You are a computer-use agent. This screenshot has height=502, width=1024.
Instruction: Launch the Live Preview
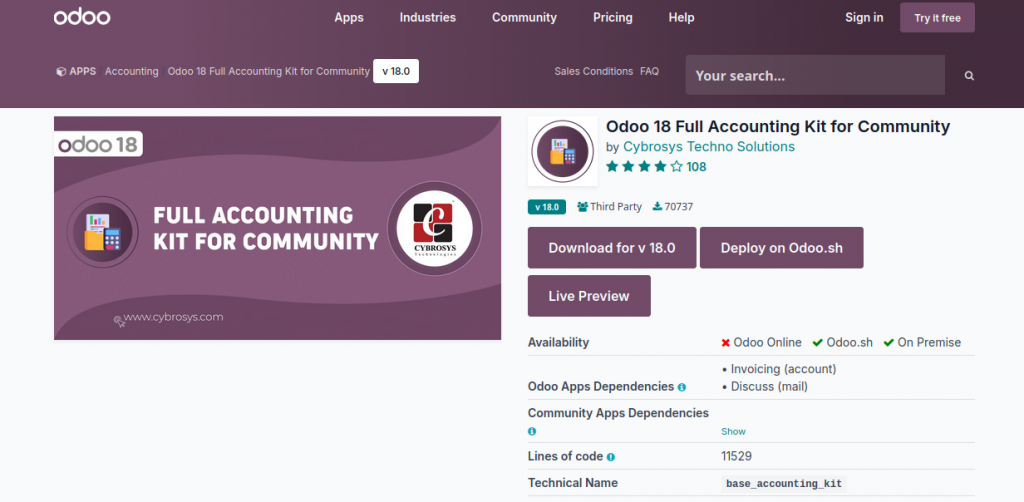point(589,296)
